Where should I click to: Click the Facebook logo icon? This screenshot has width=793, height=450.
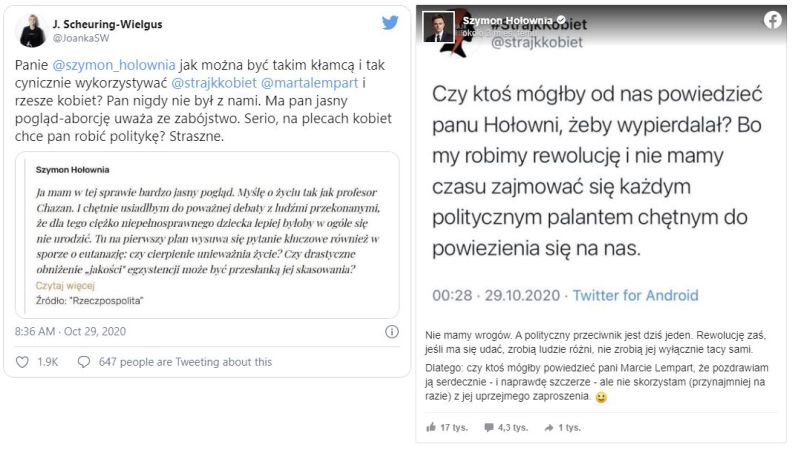point(772,20)
